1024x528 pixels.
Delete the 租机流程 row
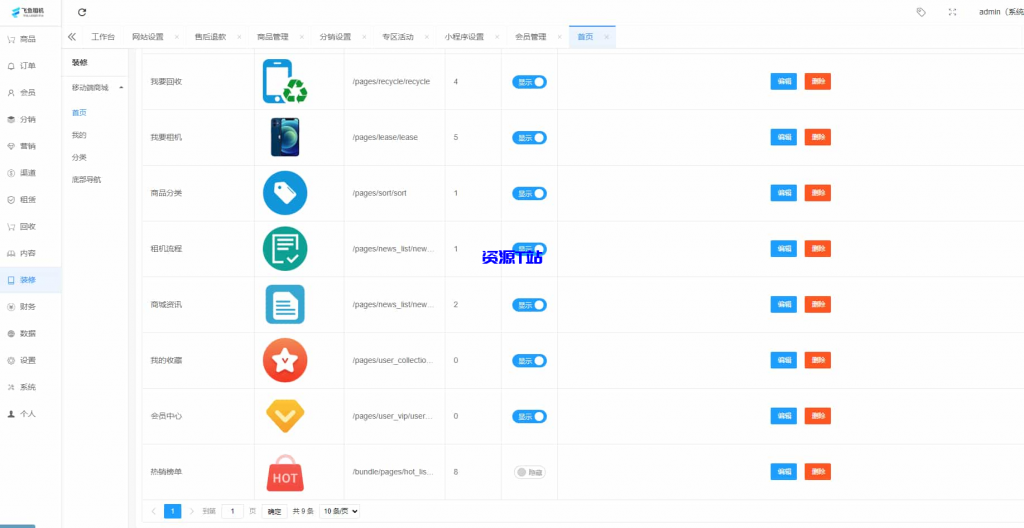point(818,248)
